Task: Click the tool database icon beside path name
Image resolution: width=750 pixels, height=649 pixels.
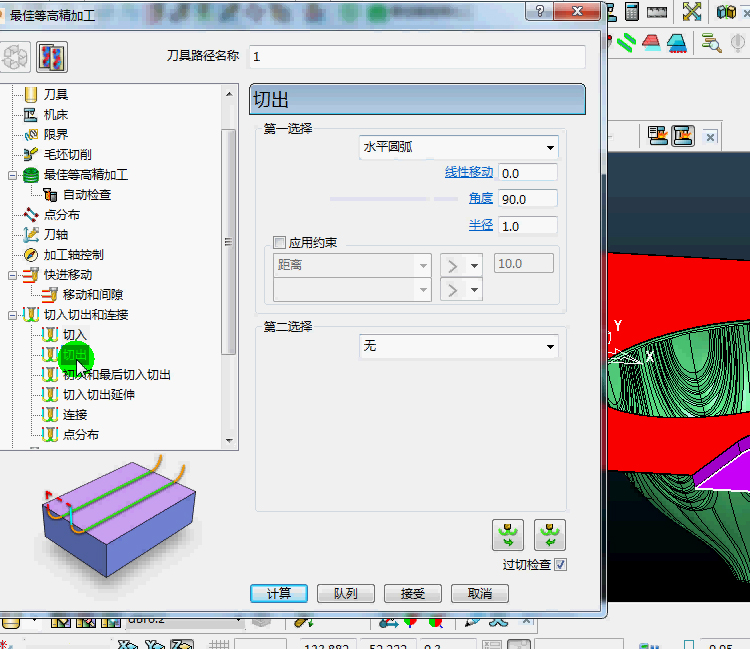Action: click(52, 57)
